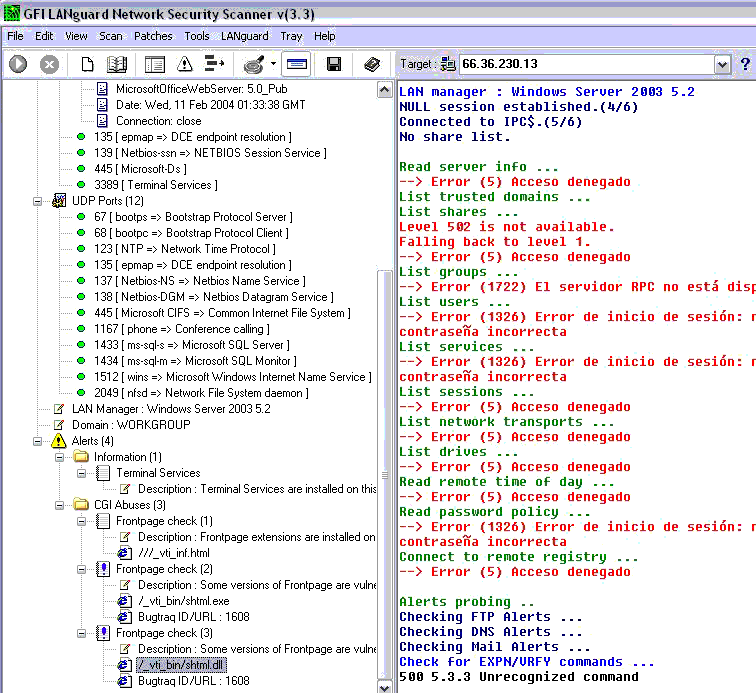
Task: Click the UDP Ports network icon
Action: (59, 201)
